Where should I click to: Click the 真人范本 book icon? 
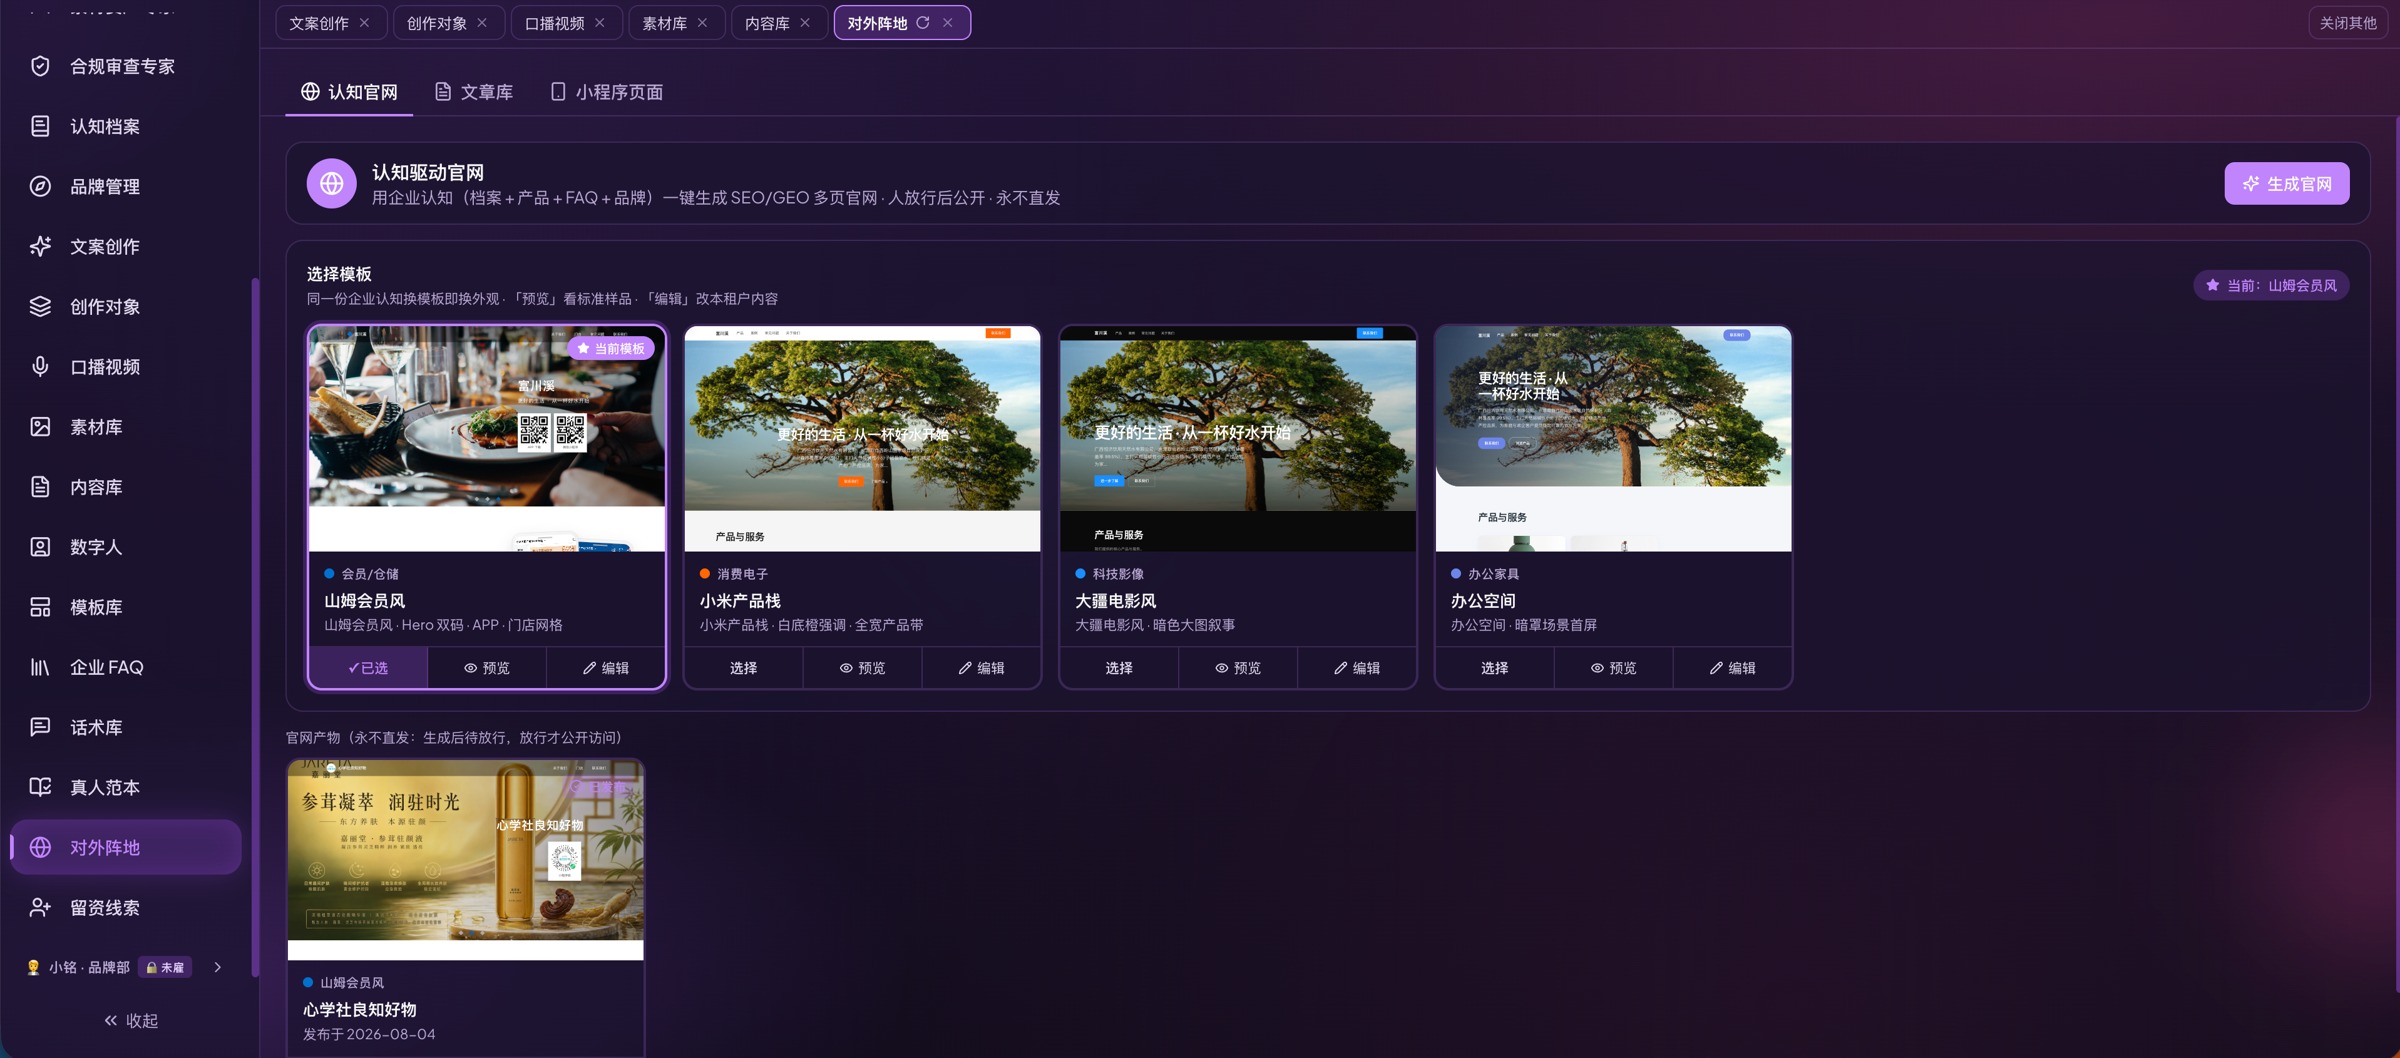[x=40, y=787]
